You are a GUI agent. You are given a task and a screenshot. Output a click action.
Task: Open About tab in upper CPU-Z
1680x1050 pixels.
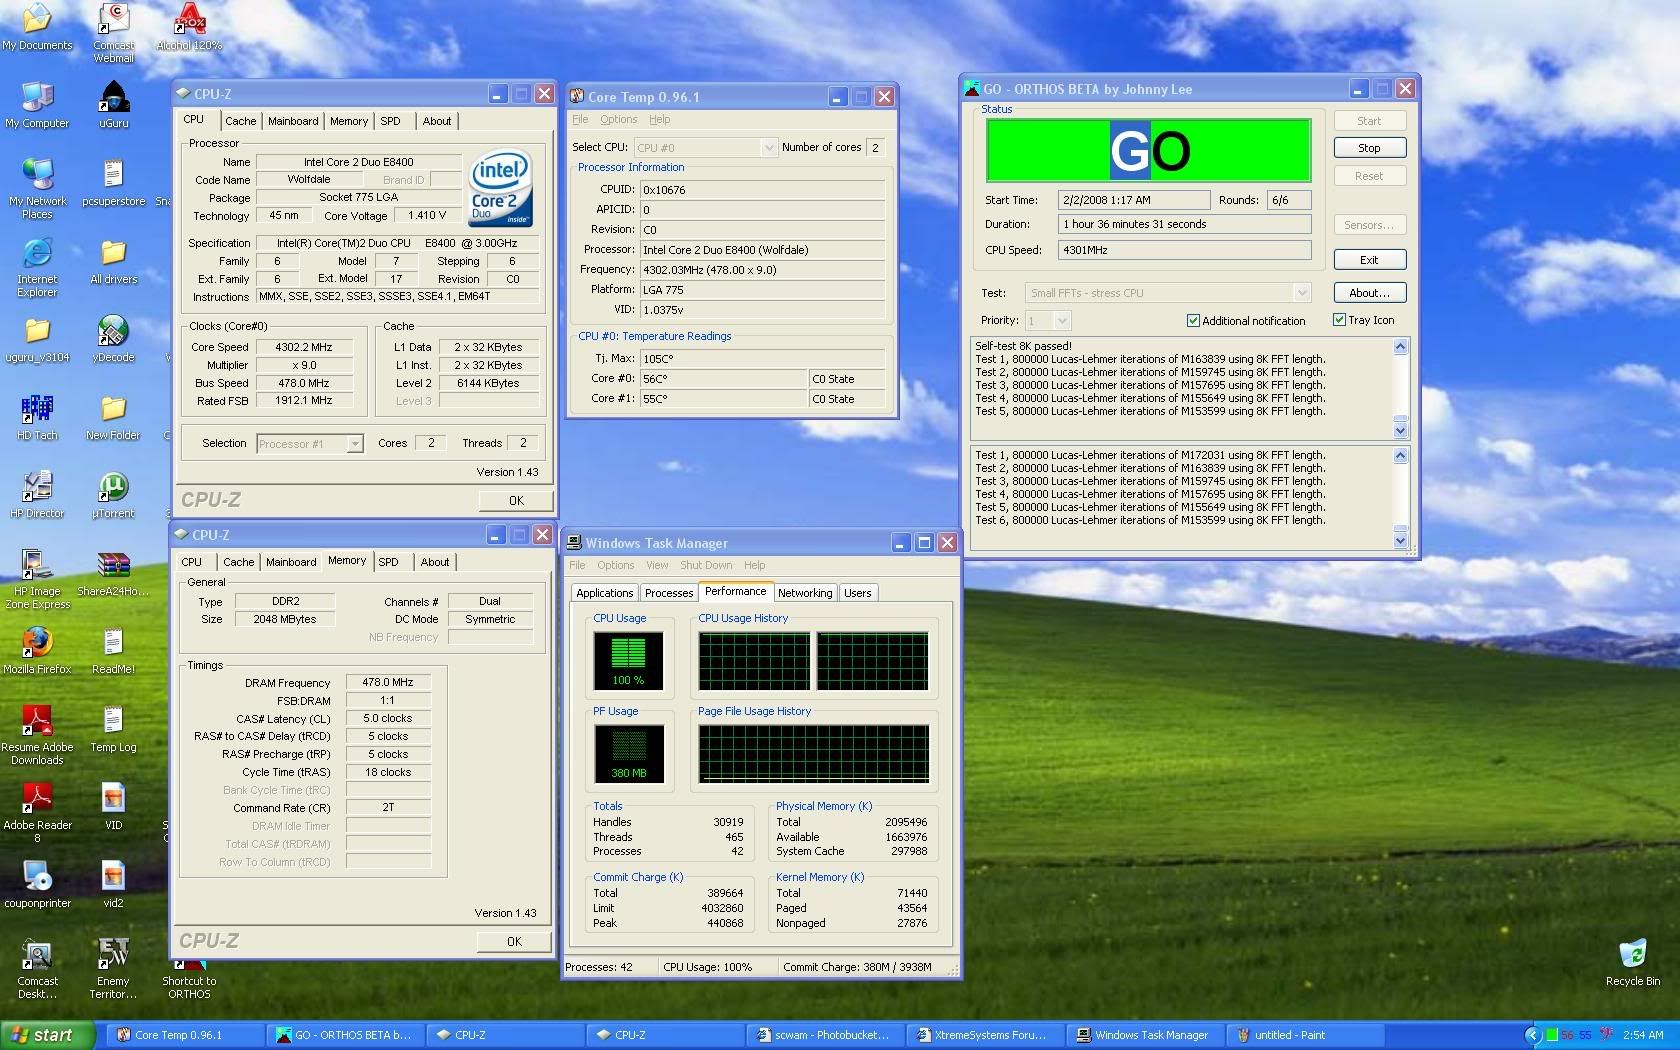click(x=437, y=121)
